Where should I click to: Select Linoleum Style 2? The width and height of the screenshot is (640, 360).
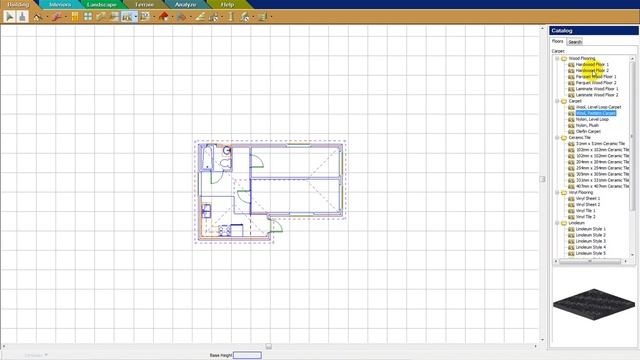click(591, 235)
